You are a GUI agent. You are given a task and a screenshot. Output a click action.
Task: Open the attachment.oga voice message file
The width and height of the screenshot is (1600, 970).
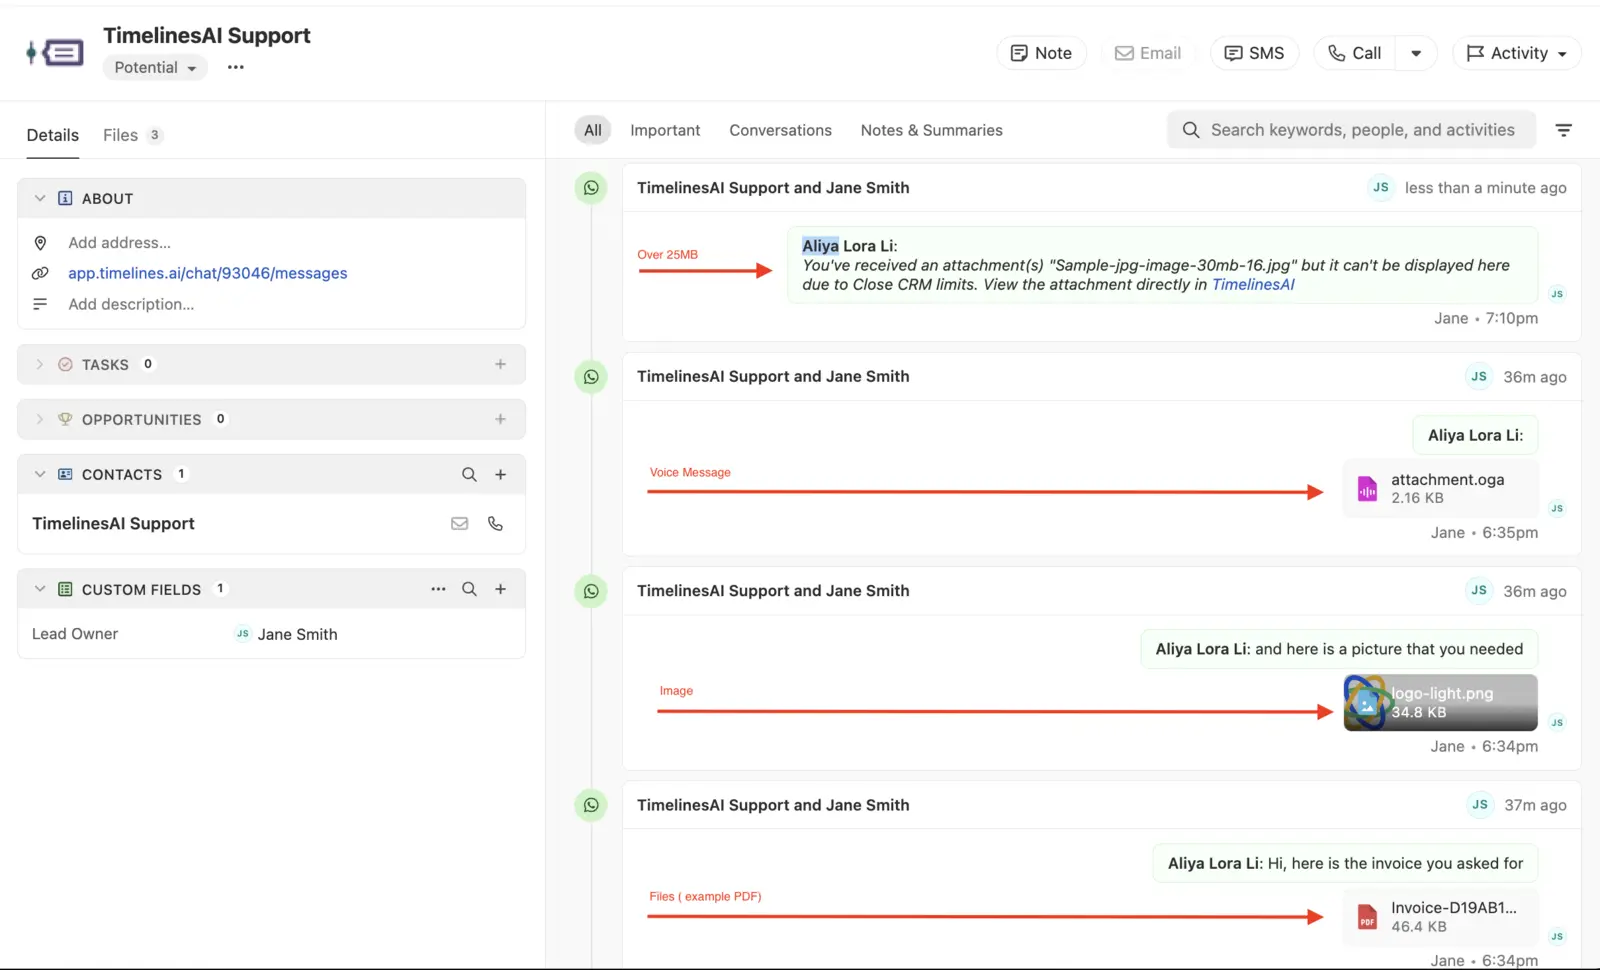pos(1440,488)
